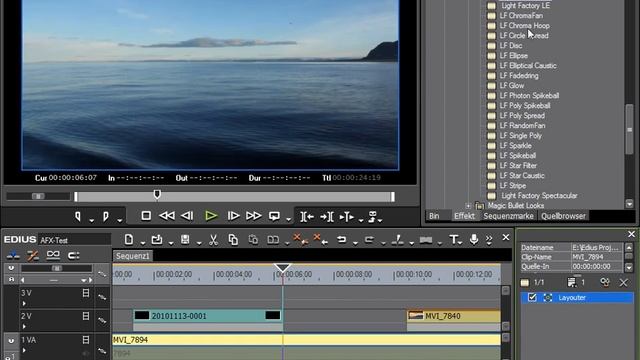Toggle the Layouter effect checkbox

pos(532,297)
